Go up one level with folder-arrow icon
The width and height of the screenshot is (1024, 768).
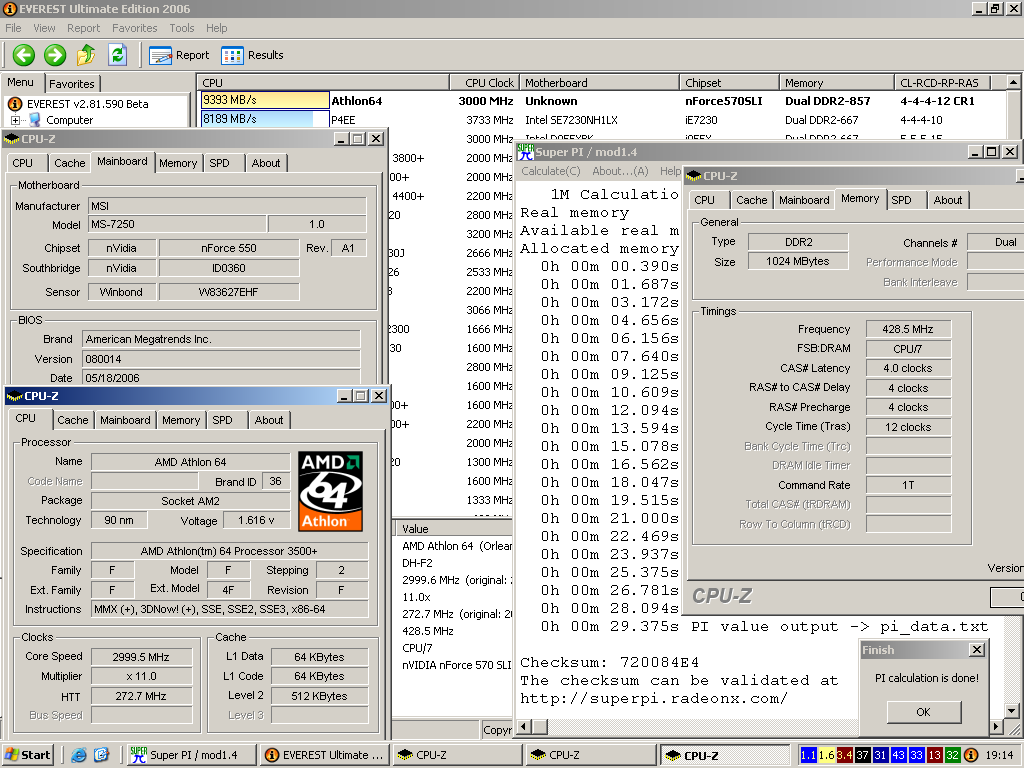[x=86, y=56]
